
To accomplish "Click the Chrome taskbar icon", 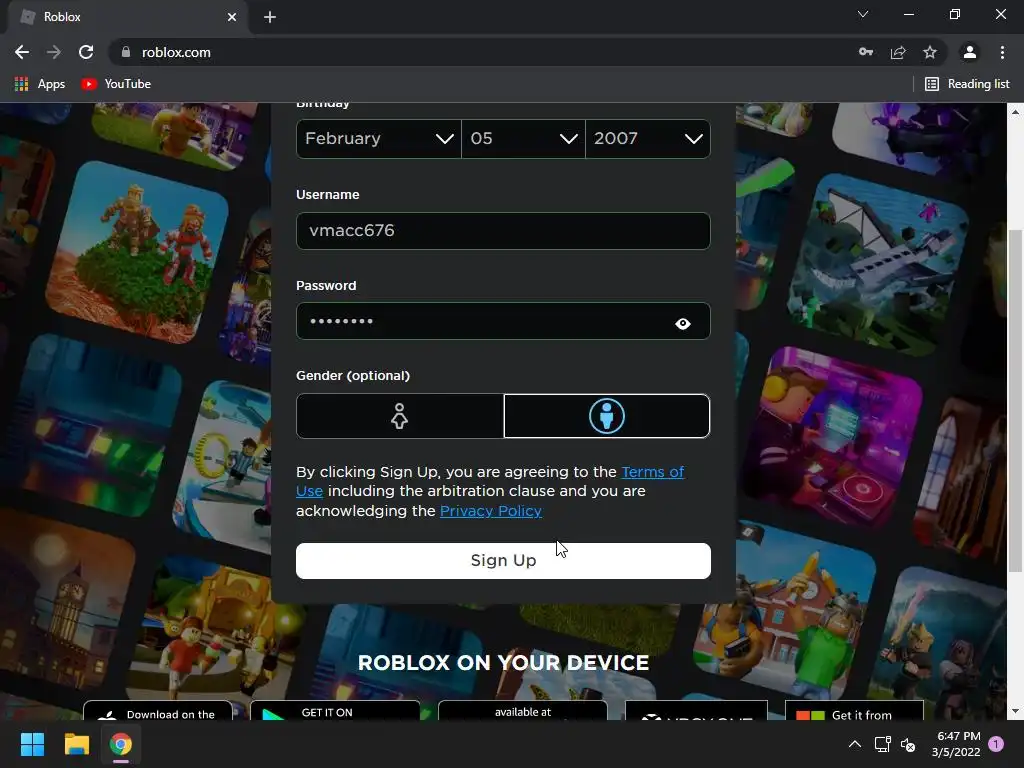I will (121, 744).
